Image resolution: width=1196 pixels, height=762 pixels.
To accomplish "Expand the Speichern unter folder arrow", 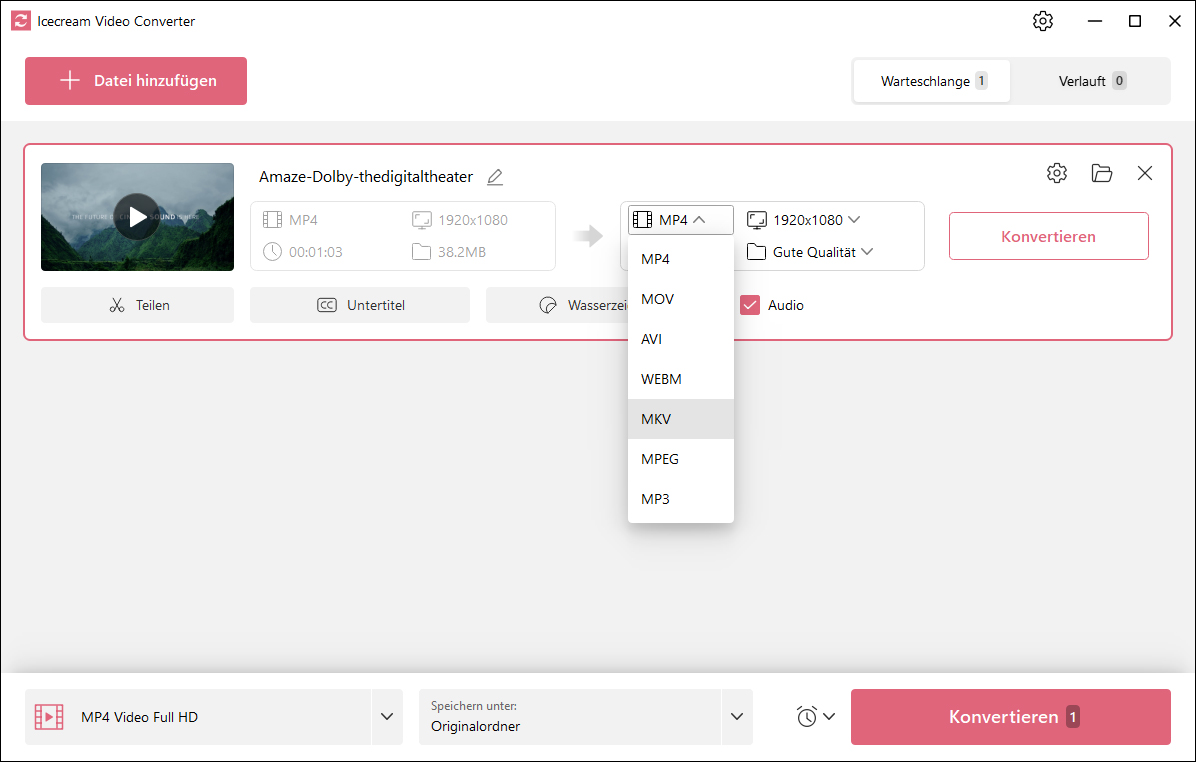I will [737, 717].
